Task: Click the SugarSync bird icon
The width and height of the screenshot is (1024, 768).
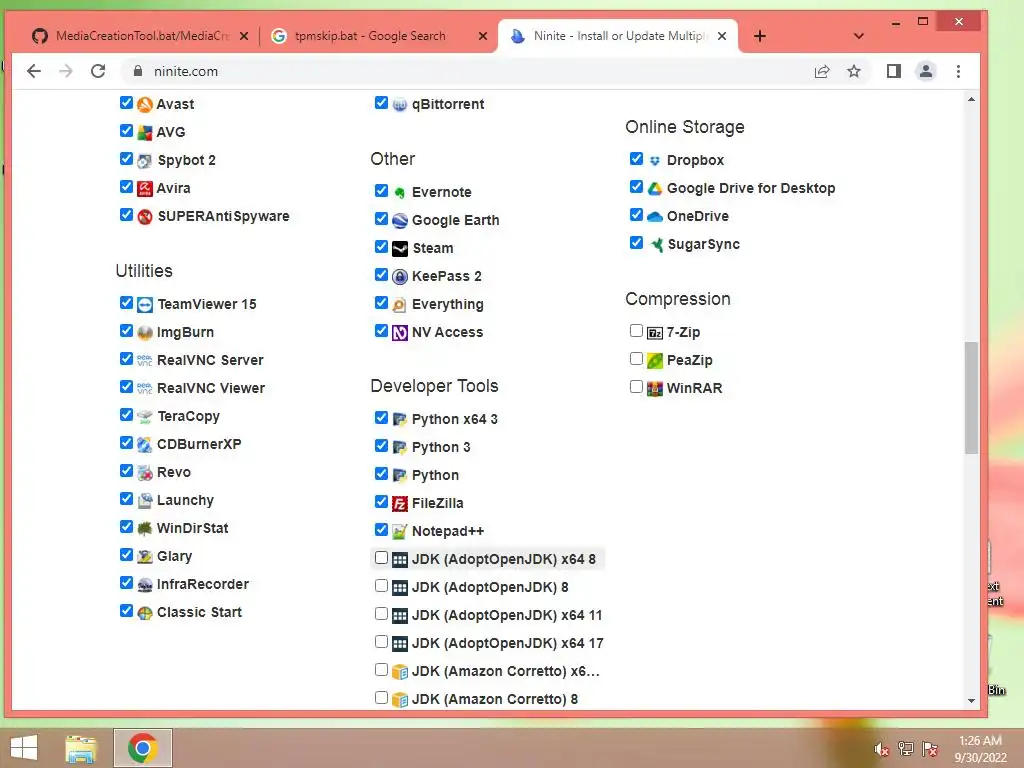Action: (656, 245)
